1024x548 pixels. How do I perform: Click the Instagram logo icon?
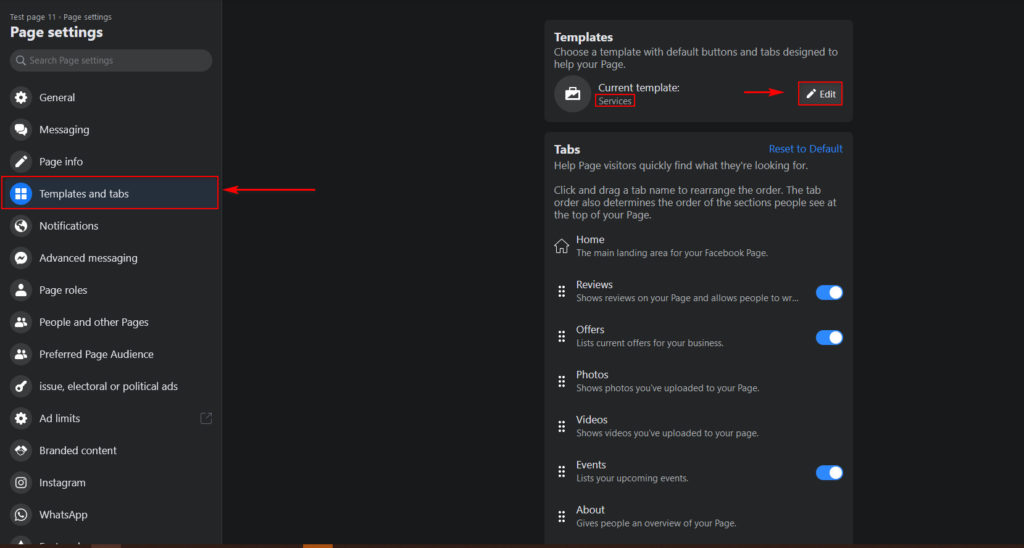pos(21,482)
